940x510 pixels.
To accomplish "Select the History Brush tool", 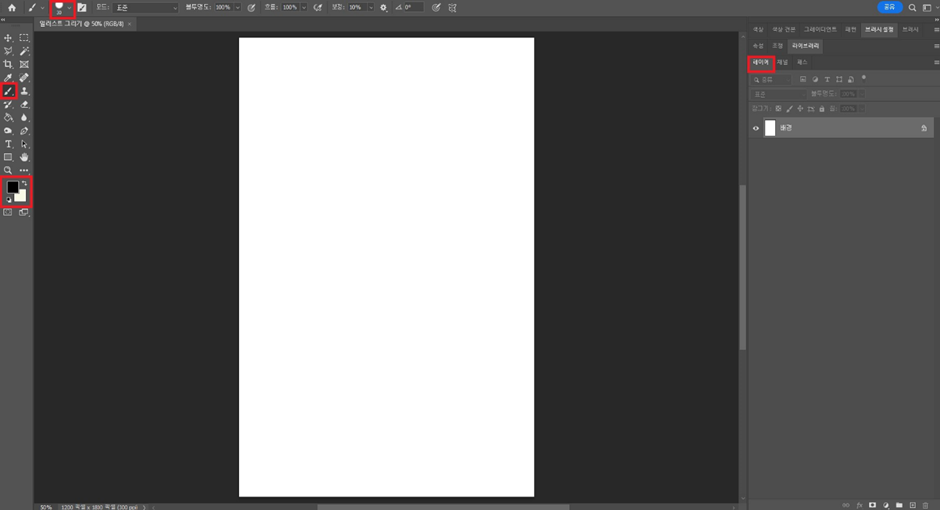I will (8, 104).
